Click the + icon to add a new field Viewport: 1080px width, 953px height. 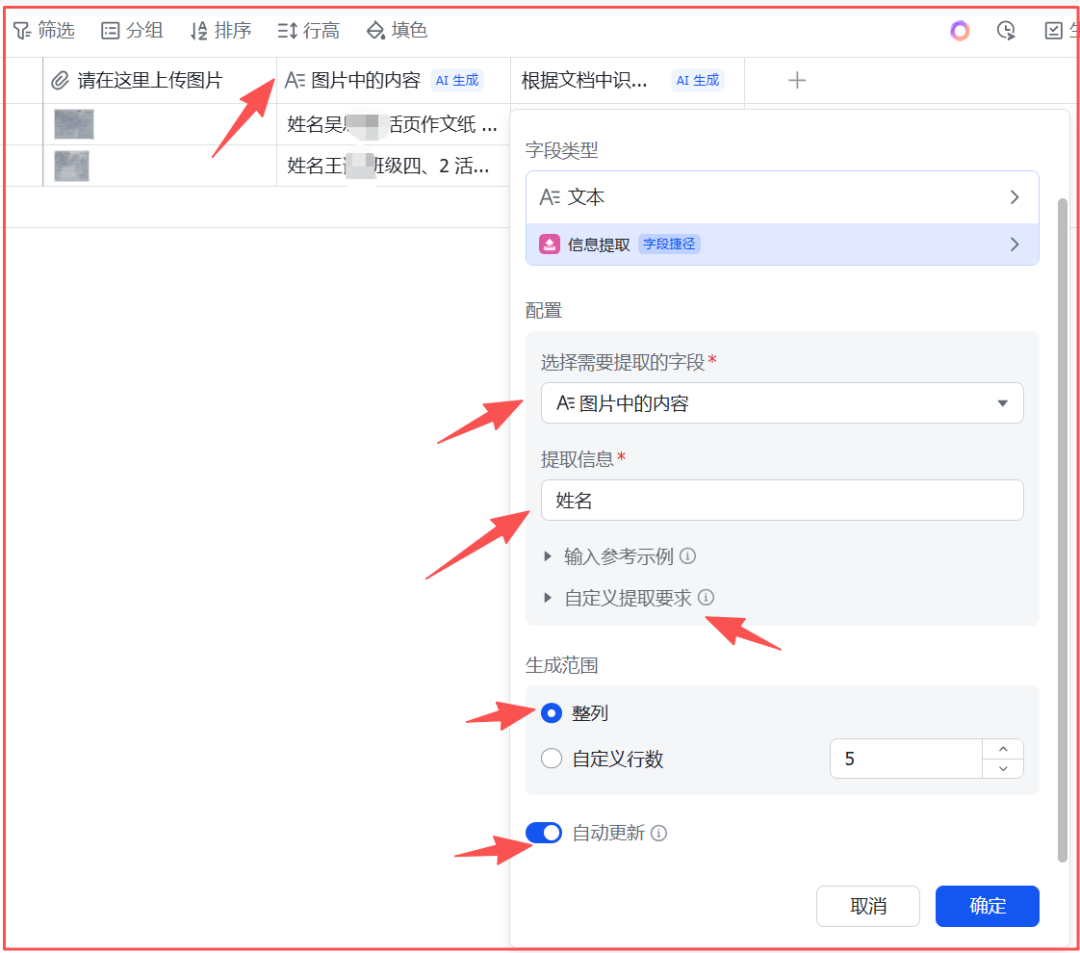(x=797, y=80)
